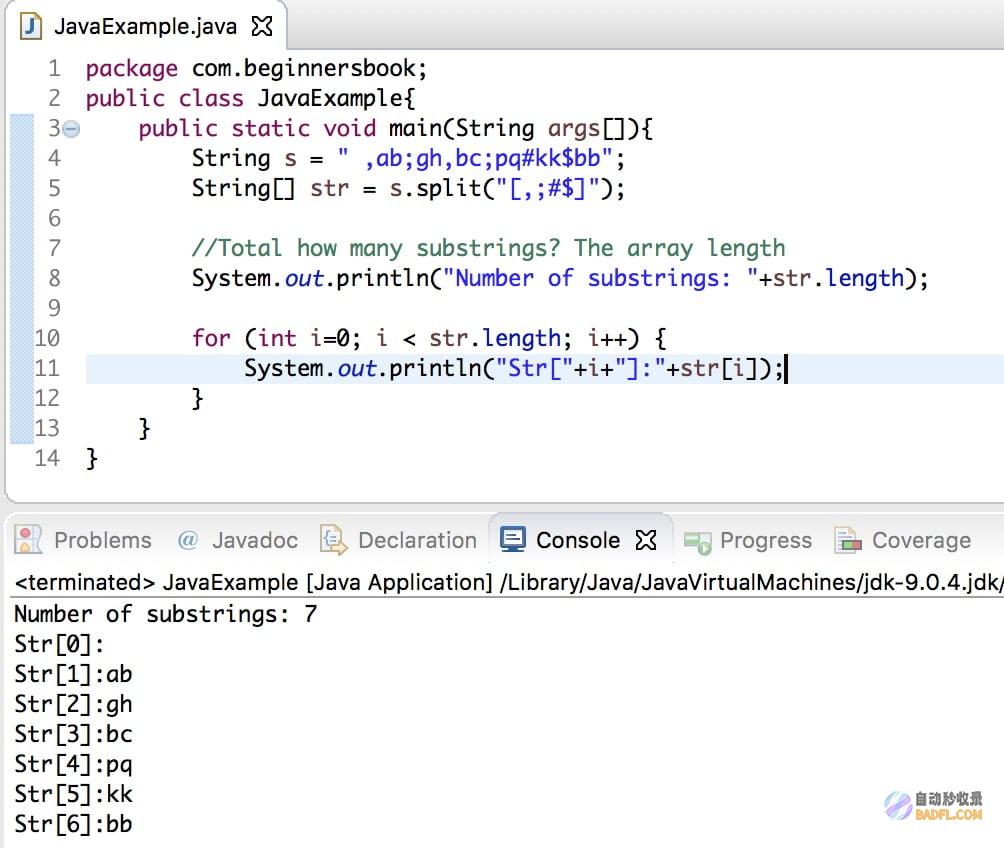
Task: Select the Console tab
Action: (x=578, y=540)
